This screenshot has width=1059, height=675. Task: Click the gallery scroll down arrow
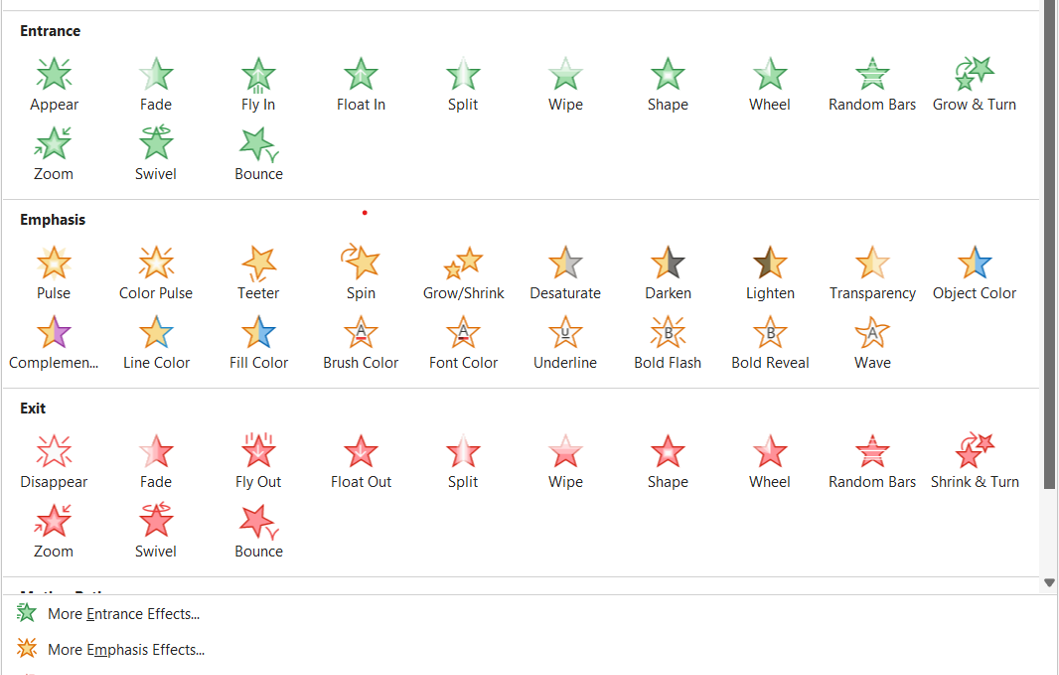[1049, 582]
